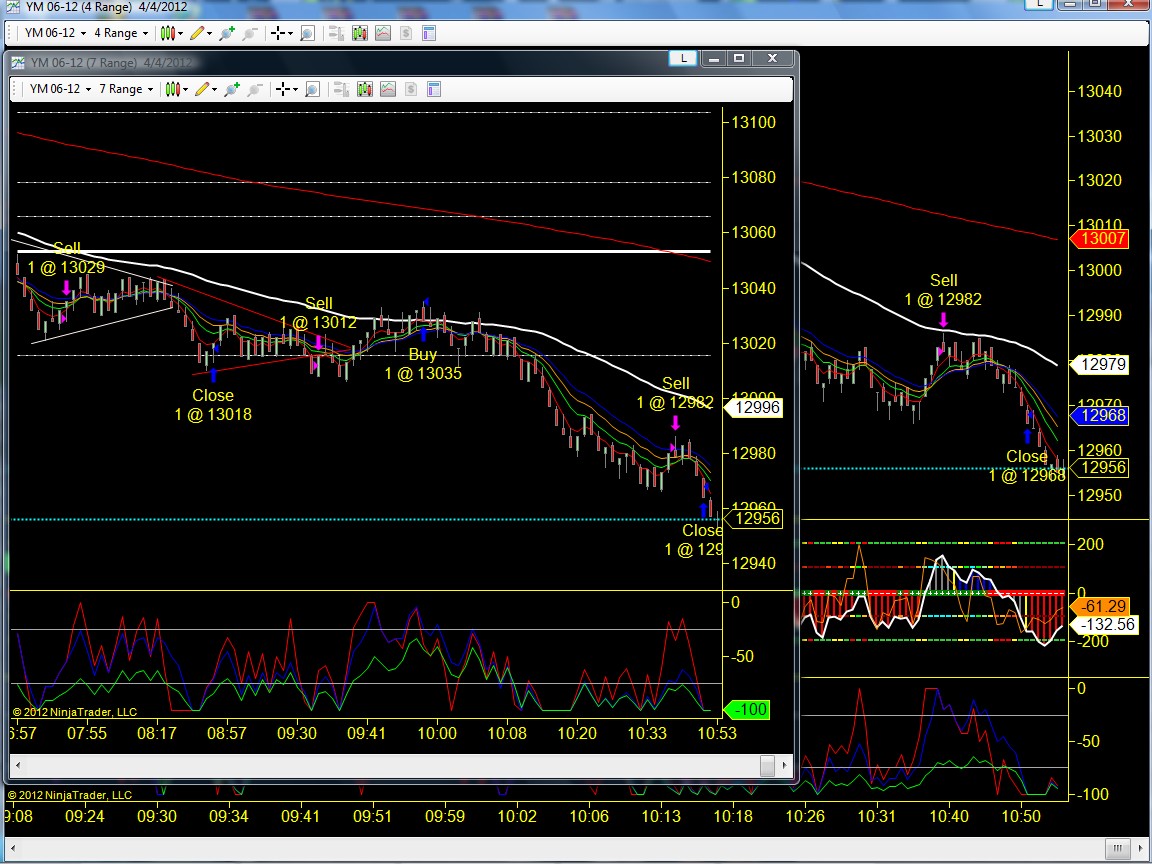The height and width of the screenshot is (864, 1152).
Task: Expand crosshair cursor dropdown arrow in 4 Range window
Action: (291, 34)
